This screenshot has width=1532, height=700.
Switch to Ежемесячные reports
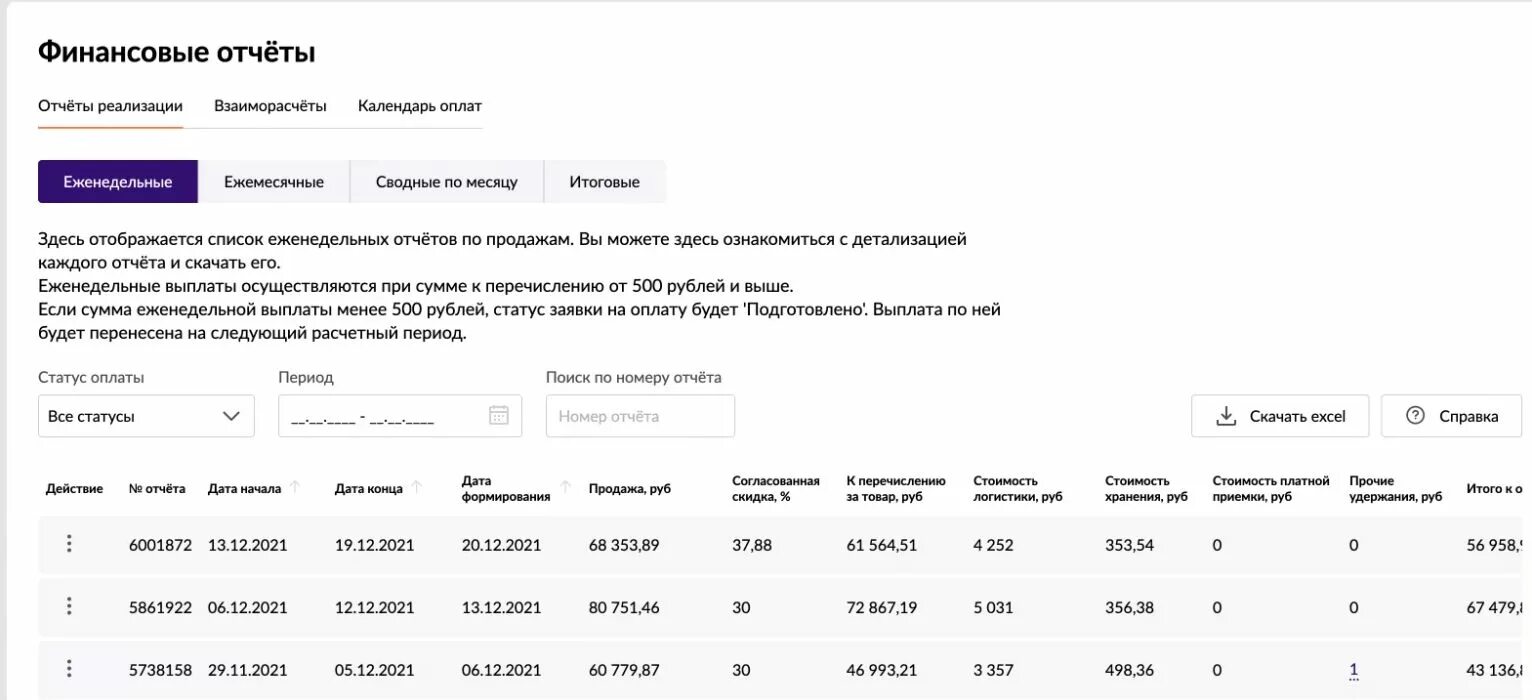coord(274,182)
